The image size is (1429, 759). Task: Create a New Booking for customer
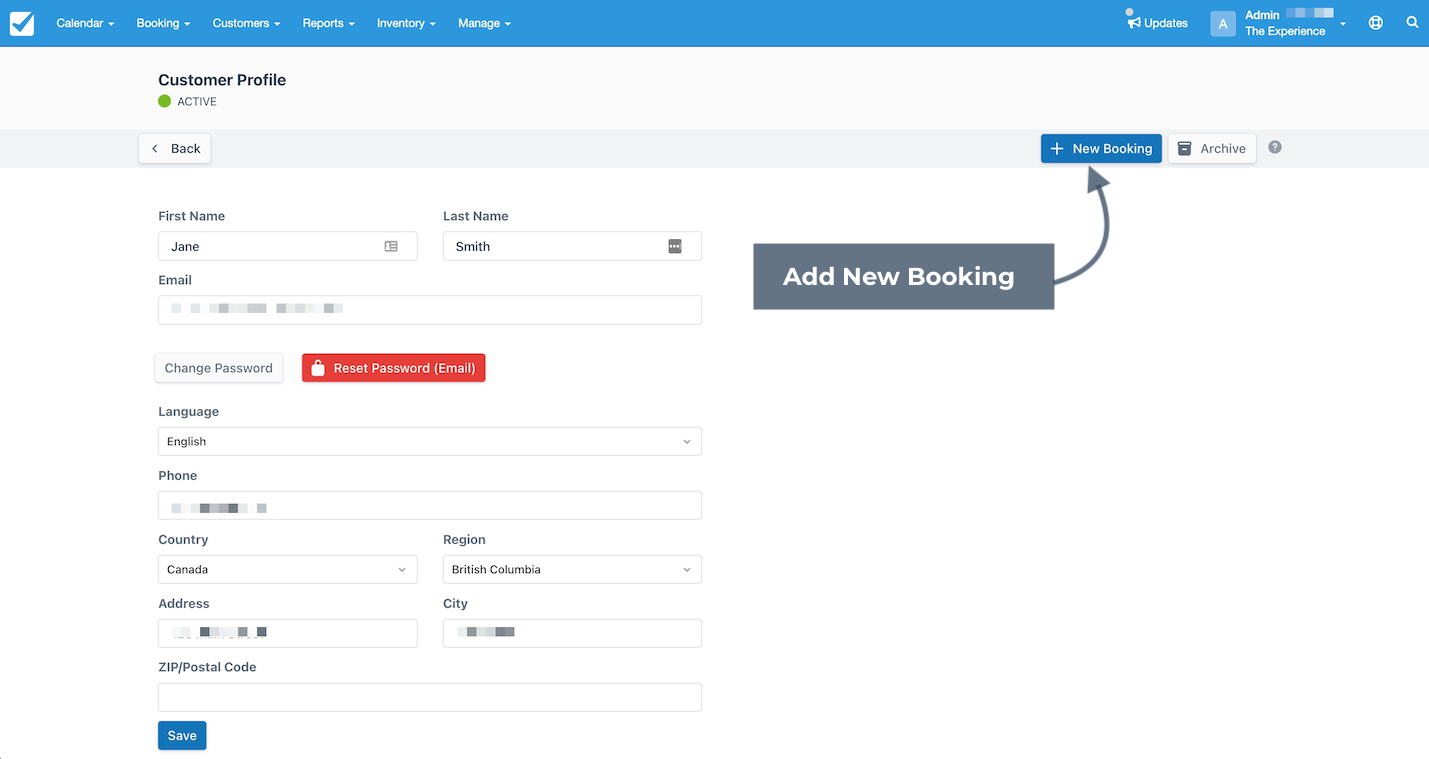(1101, 148)
